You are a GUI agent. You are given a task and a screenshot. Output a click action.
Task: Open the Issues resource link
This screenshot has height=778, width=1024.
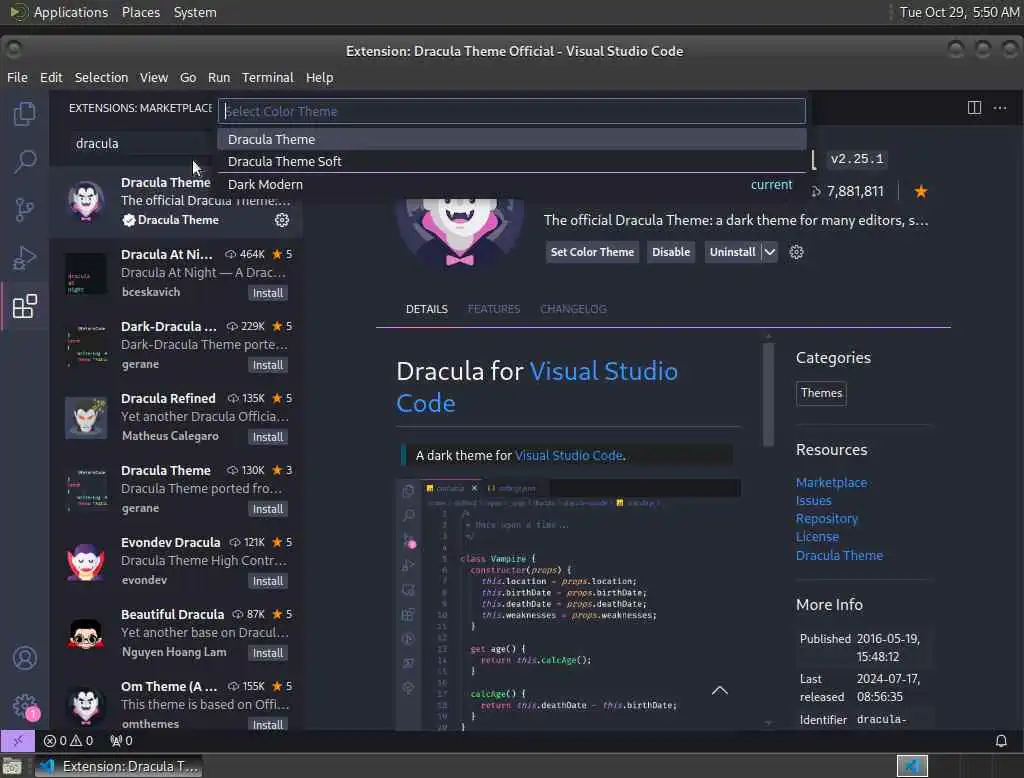pos(813,500)
